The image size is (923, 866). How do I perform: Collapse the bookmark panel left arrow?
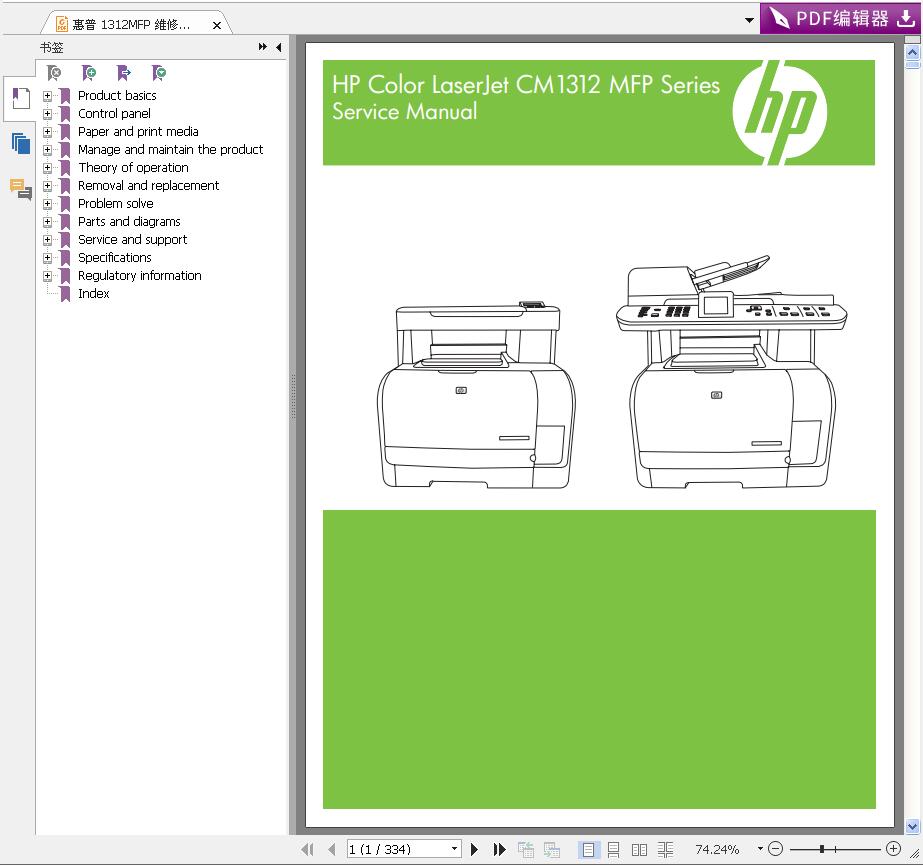pos(278,47)
